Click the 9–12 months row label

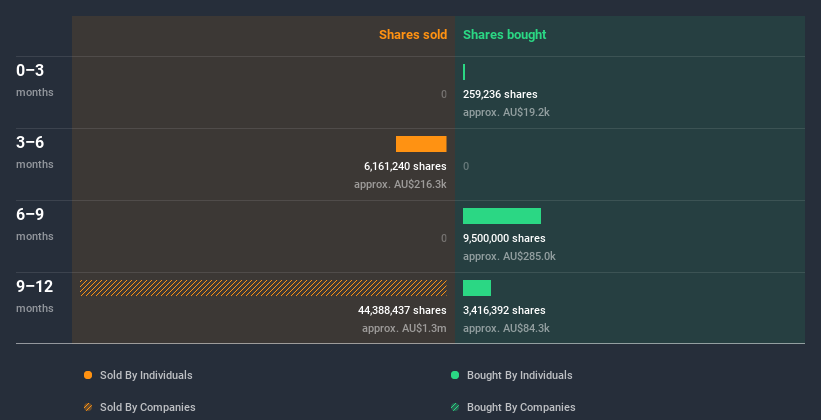[x=36, y=288]
